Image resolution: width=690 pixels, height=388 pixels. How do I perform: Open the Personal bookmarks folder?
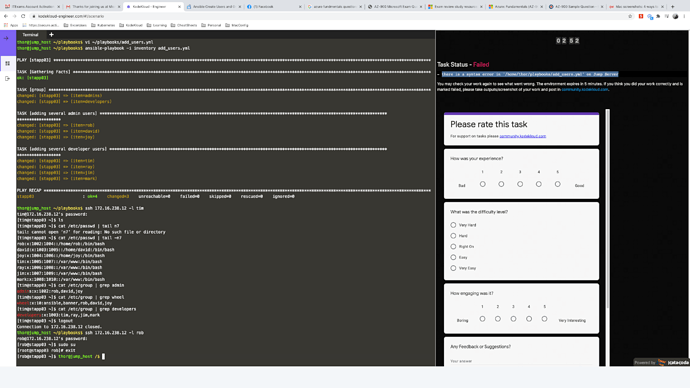pos(211,26)
